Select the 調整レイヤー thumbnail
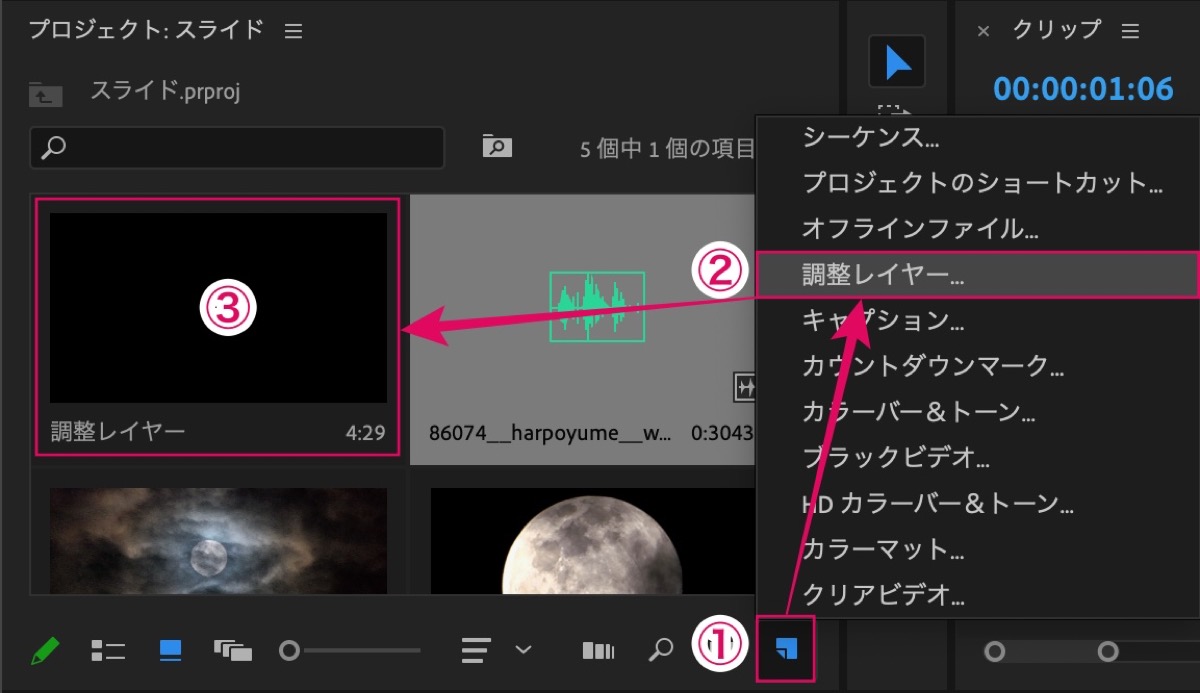 (218, 308)
